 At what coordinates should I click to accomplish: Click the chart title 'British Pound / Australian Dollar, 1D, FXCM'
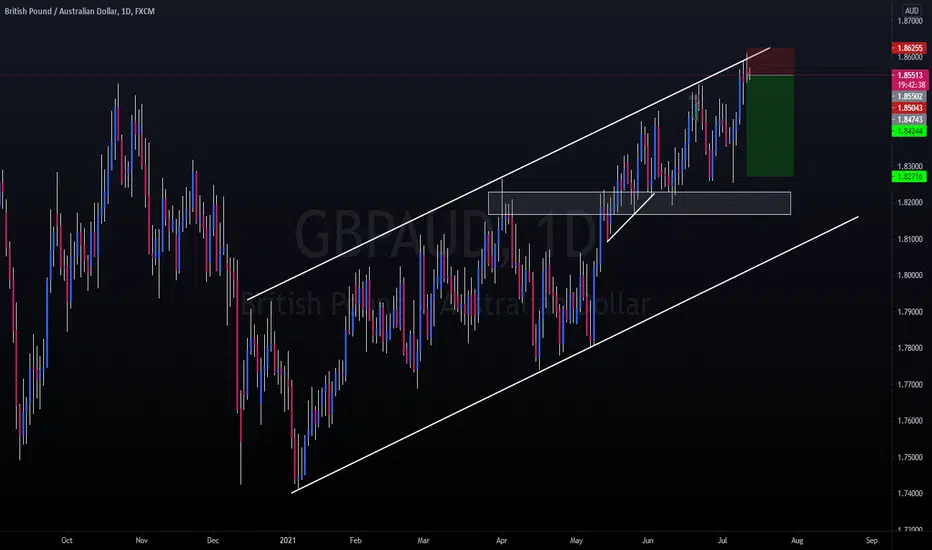point(80,11)
